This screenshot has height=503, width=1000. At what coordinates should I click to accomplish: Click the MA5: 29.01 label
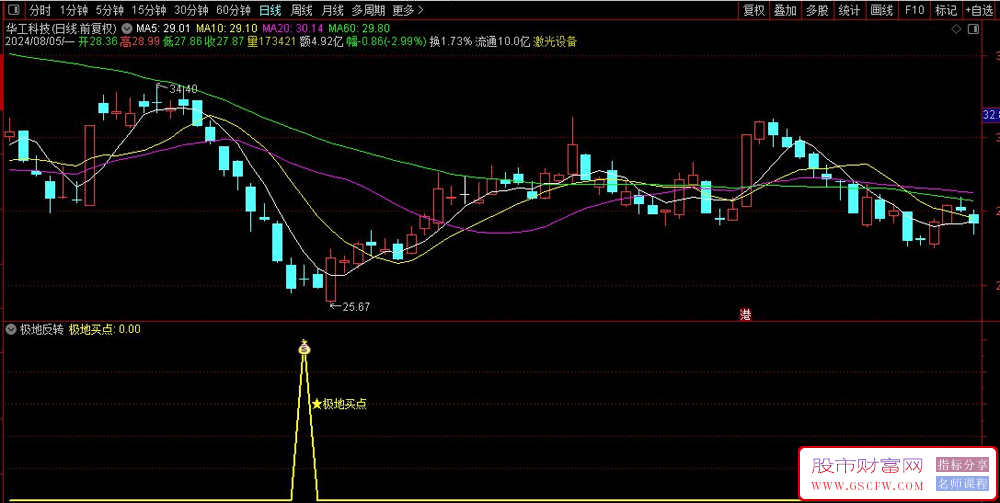(164, 29)
